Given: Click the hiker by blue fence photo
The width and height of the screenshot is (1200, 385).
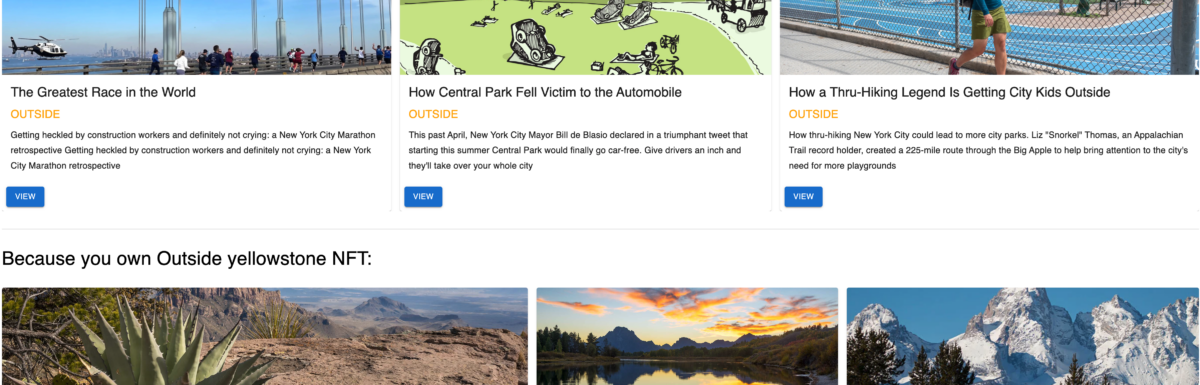Looking at the screenshot, I should 989,37.
